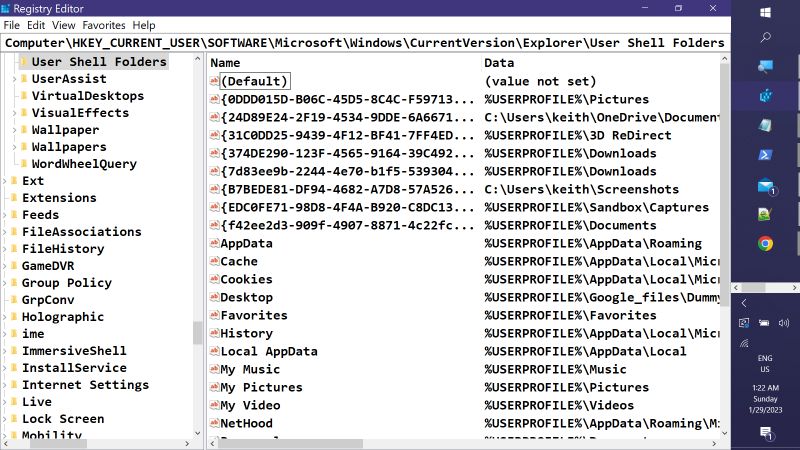
Task: Click the registry address bar path
Action: pyautogui.click(x=365, y=43)
